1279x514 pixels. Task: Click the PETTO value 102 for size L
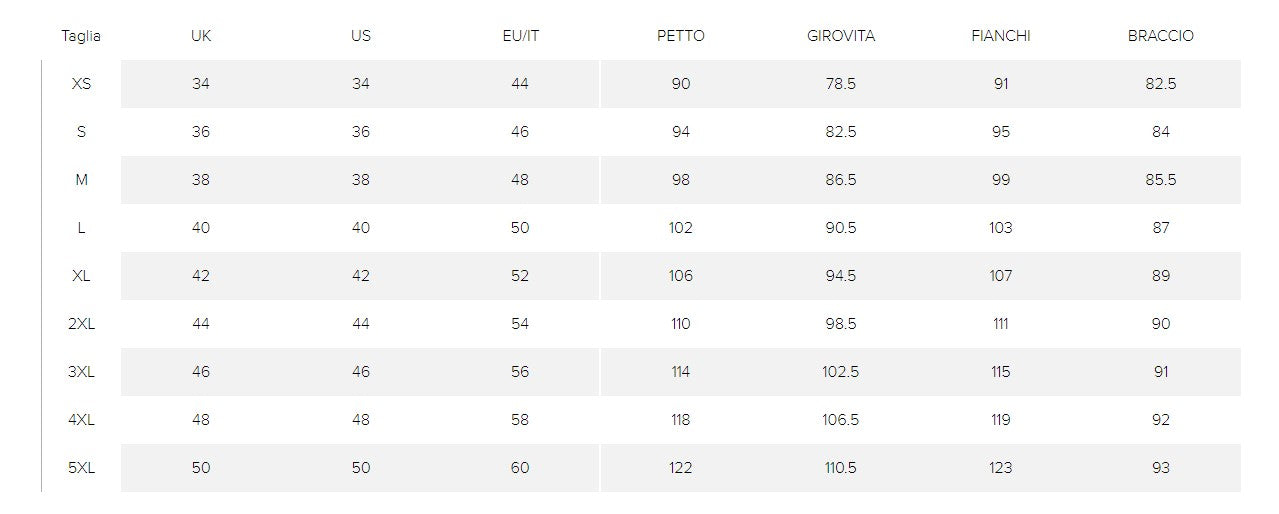[680, 228]
